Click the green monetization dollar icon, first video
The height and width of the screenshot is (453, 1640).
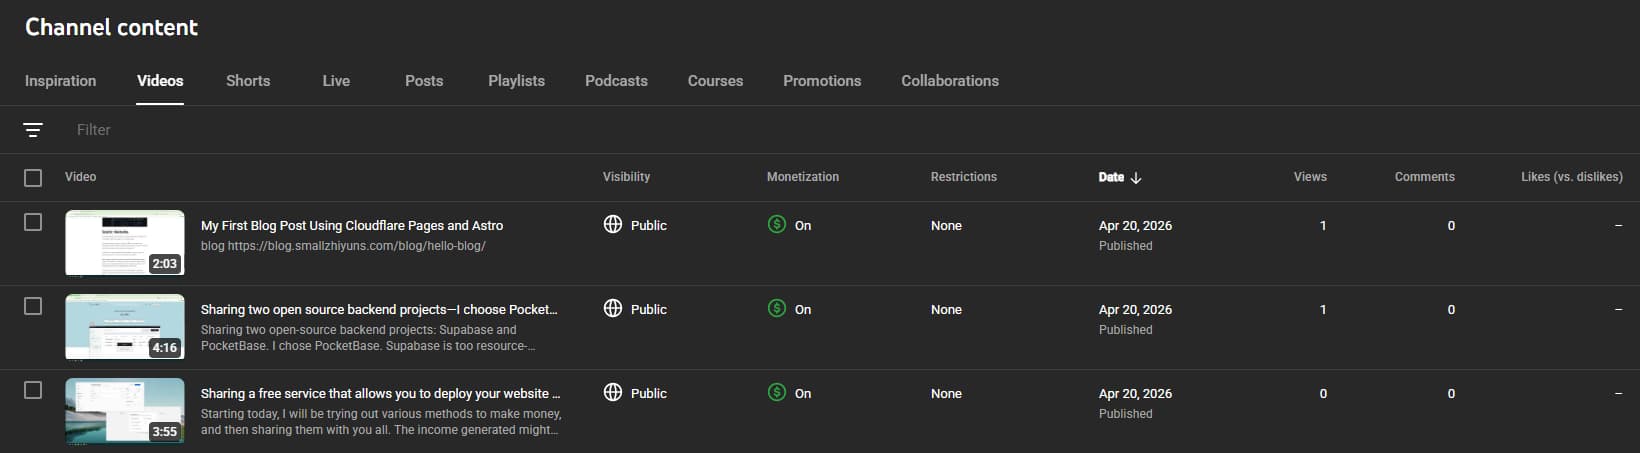(777, 225)
